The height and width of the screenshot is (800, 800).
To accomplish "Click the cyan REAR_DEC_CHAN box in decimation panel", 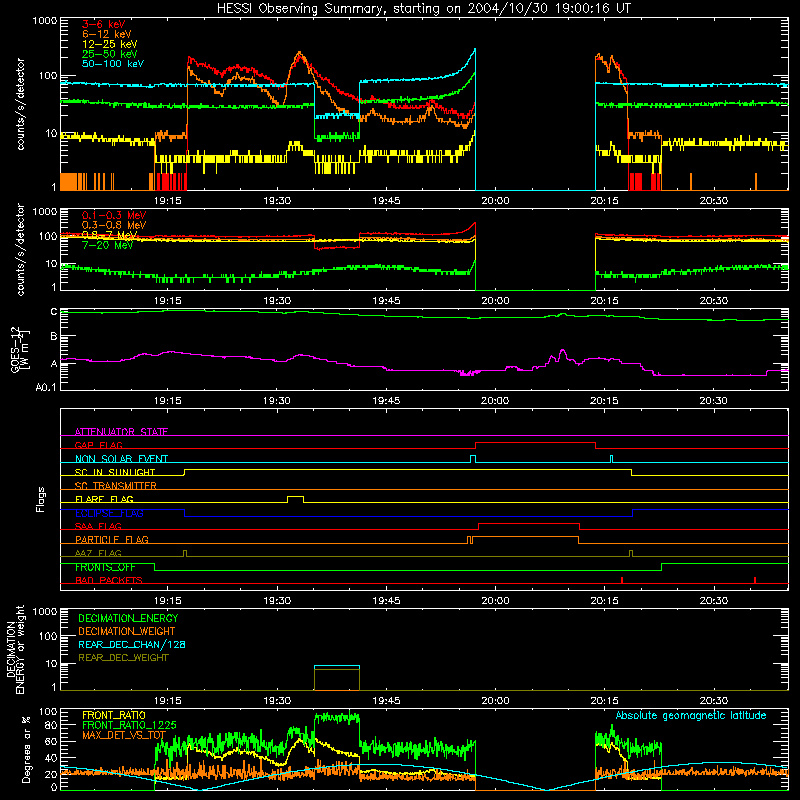I will (337, 666).
